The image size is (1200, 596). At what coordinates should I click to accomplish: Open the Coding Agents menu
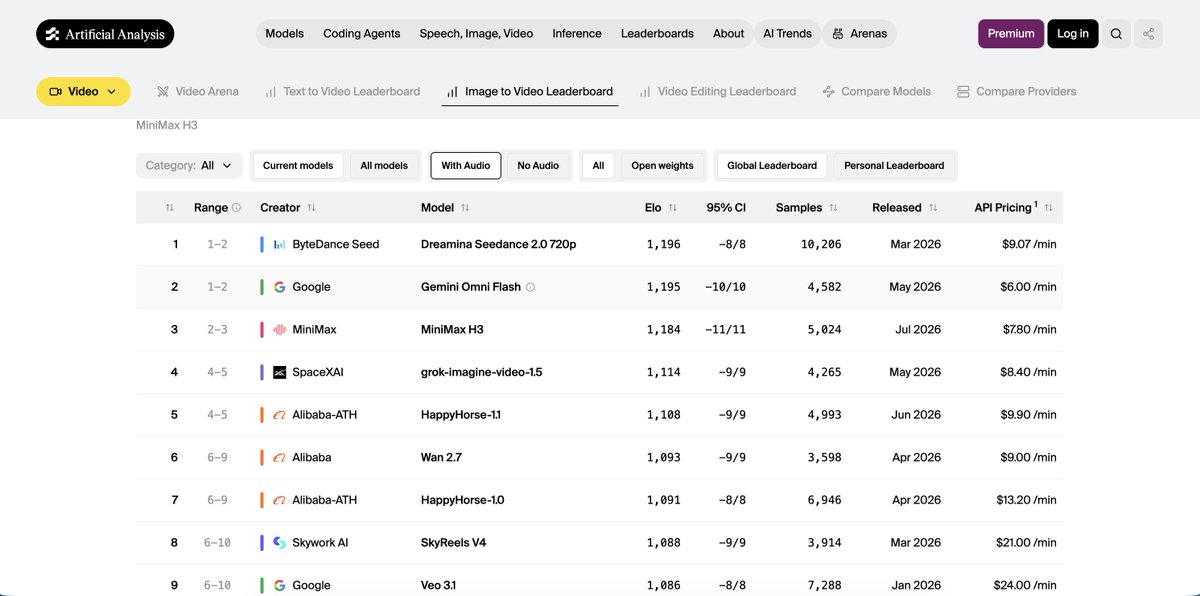pyautogui.click(x=361, y=34)
